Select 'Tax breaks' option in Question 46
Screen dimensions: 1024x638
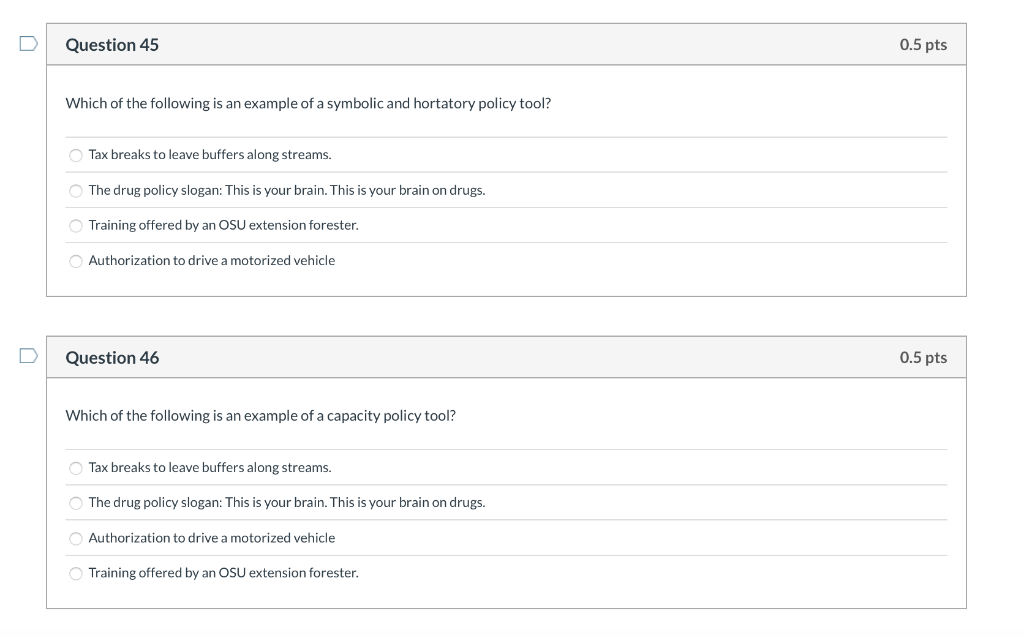[76, 468]
